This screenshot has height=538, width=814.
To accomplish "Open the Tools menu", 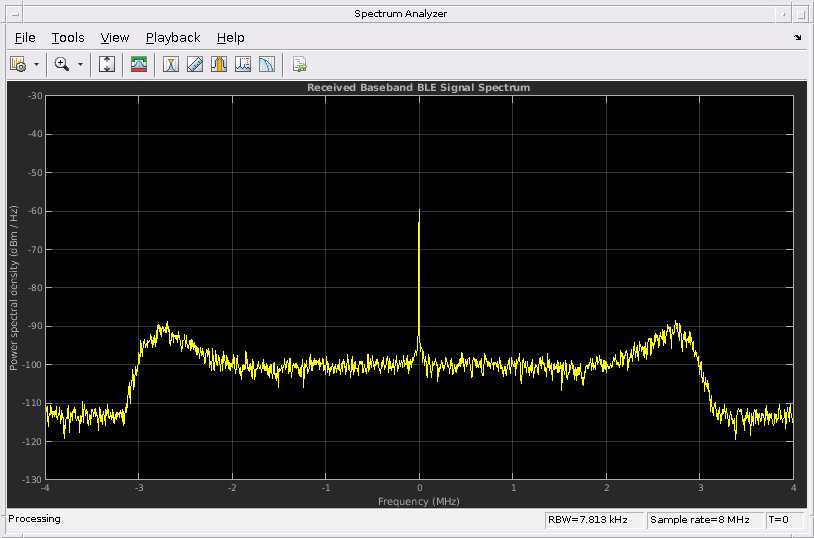I will click(x=68, y=38).
